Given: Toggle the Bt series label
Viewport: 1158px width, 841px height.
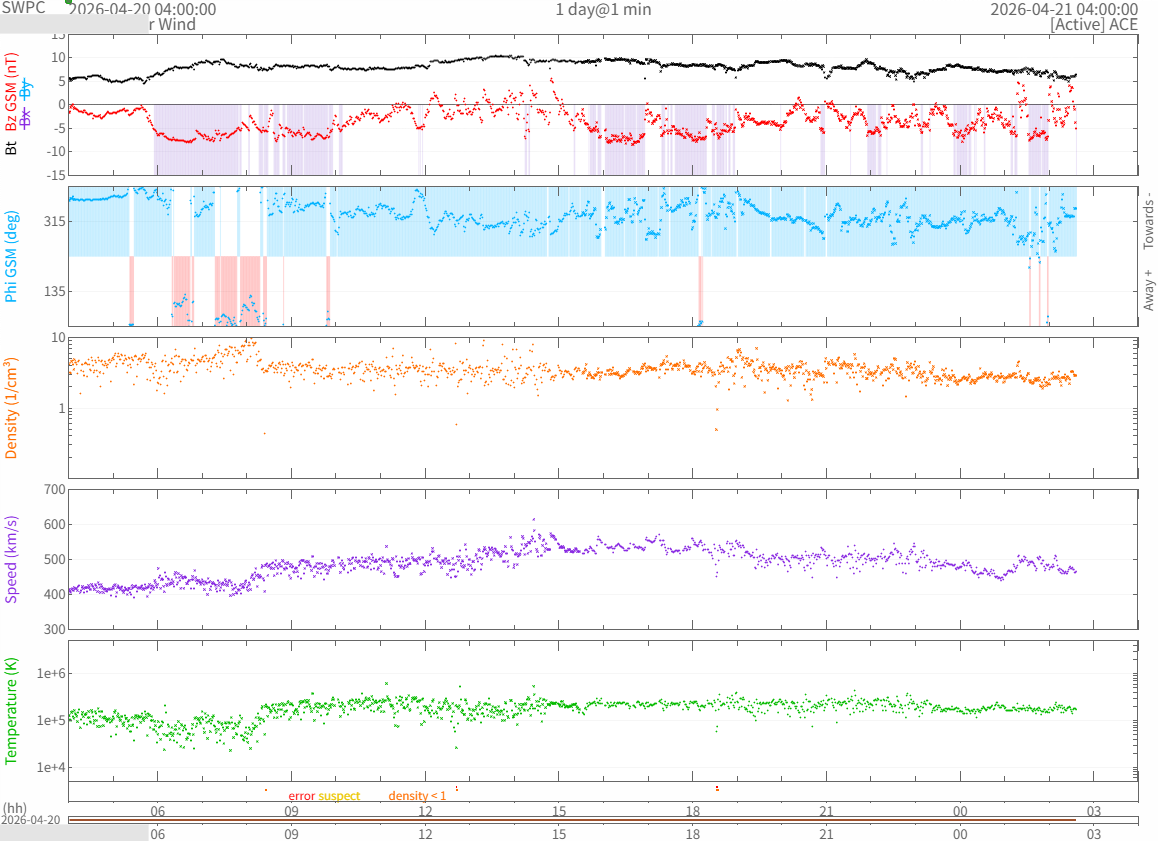Looking at the screenshot, I should click(12, 148).
